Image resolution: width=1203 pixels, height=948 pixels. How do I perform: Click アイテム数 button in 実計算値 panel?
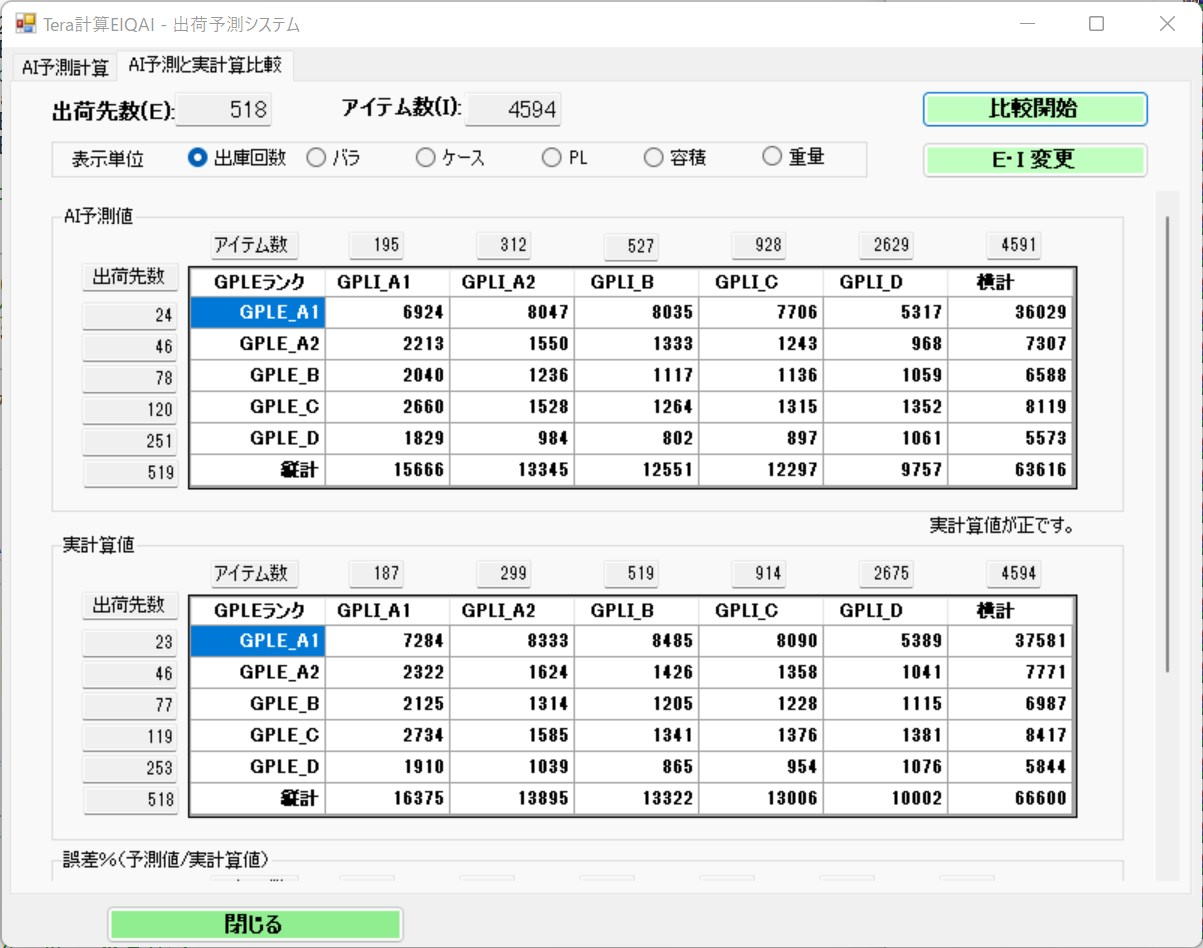254,573
